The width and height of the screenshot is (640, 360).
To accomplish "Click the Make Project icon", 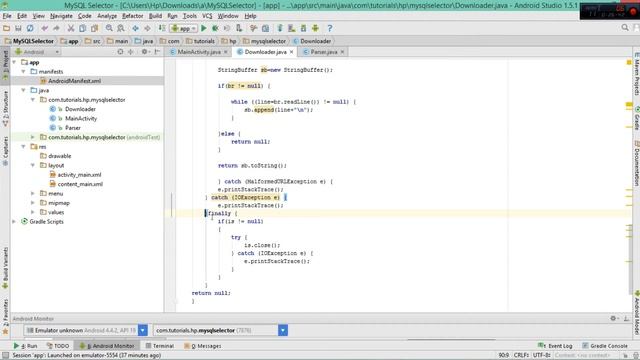I will click(x=162, y=28).
